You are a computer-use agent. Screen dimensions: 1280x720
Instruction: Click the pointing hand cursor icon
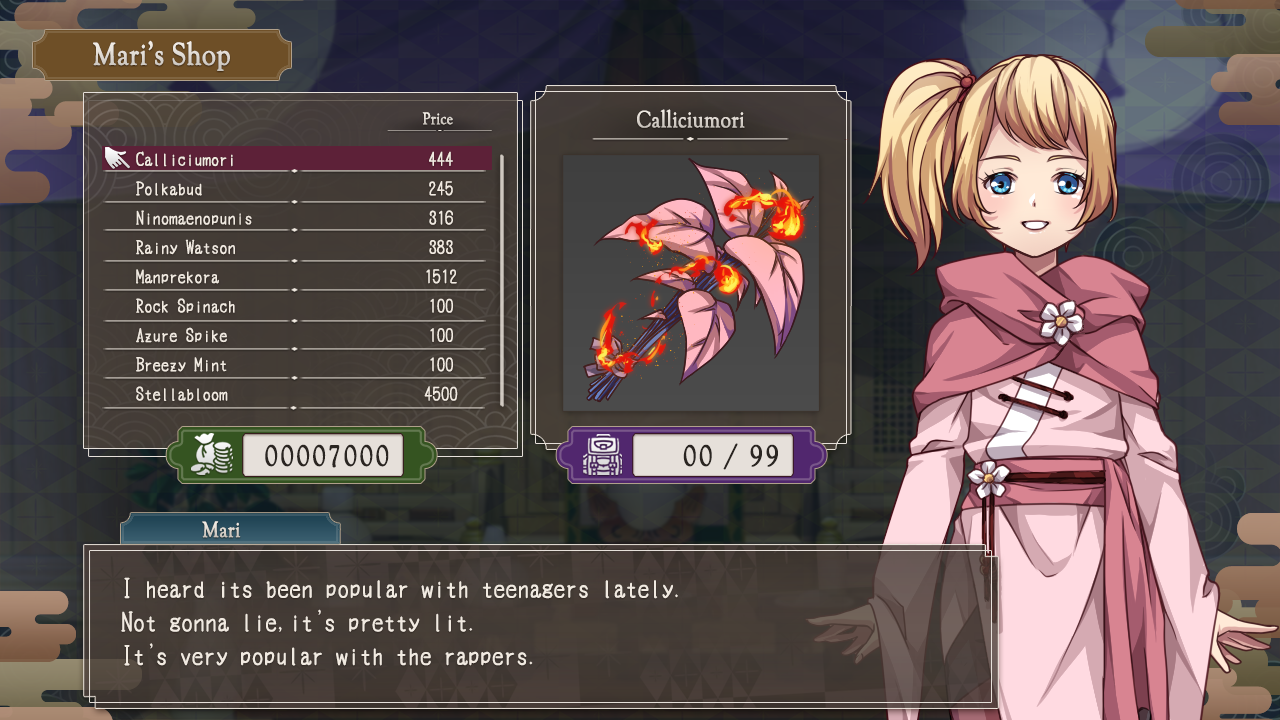pyautogui.click(x=116, y=158)
